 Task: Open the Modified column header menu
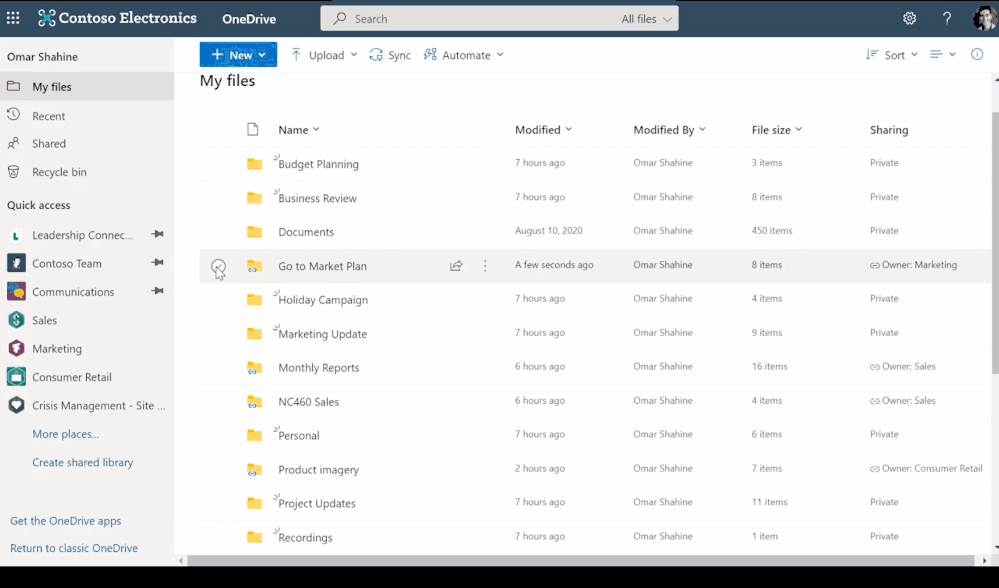coord(543,130)
